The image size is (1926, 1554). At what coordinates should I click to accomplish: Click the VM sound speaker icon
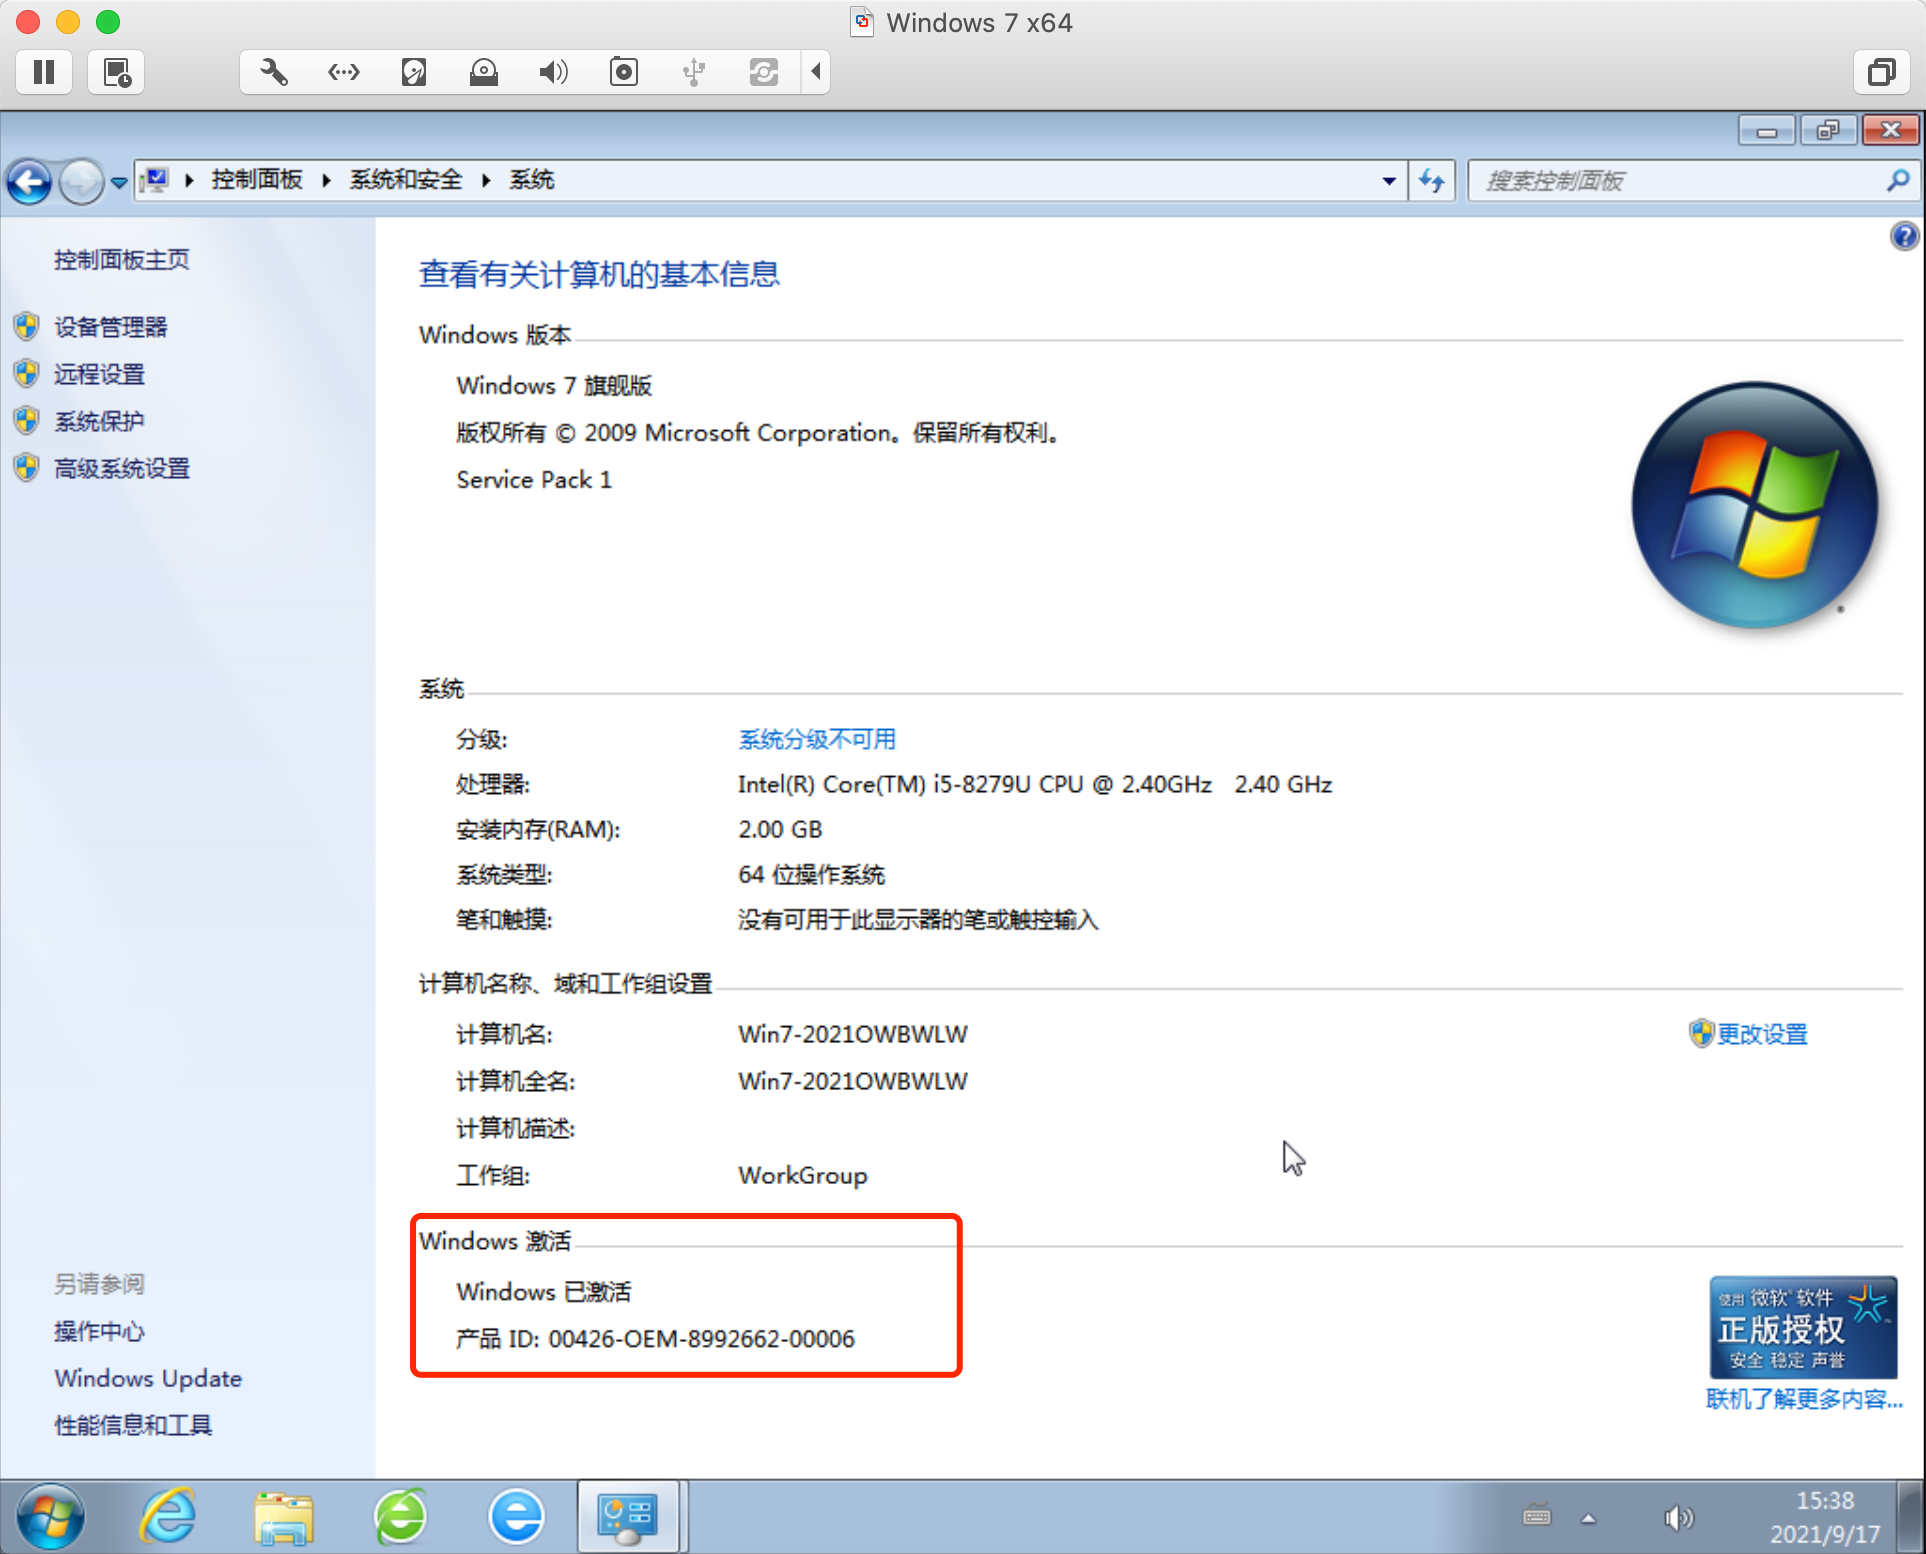pyautogui.click(x=553, y=72)
